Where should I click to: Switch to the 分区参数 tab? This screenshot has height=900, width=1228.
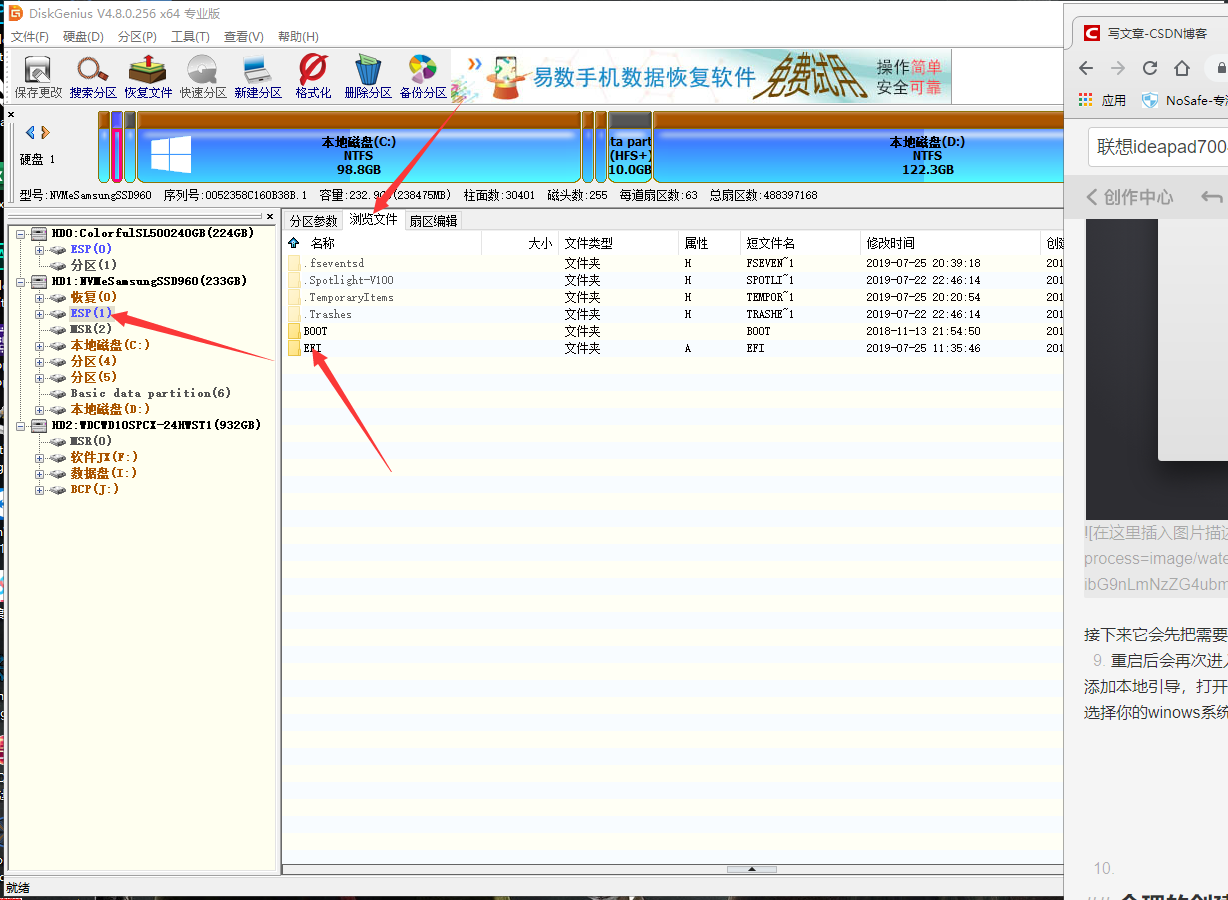coord(314,221)
